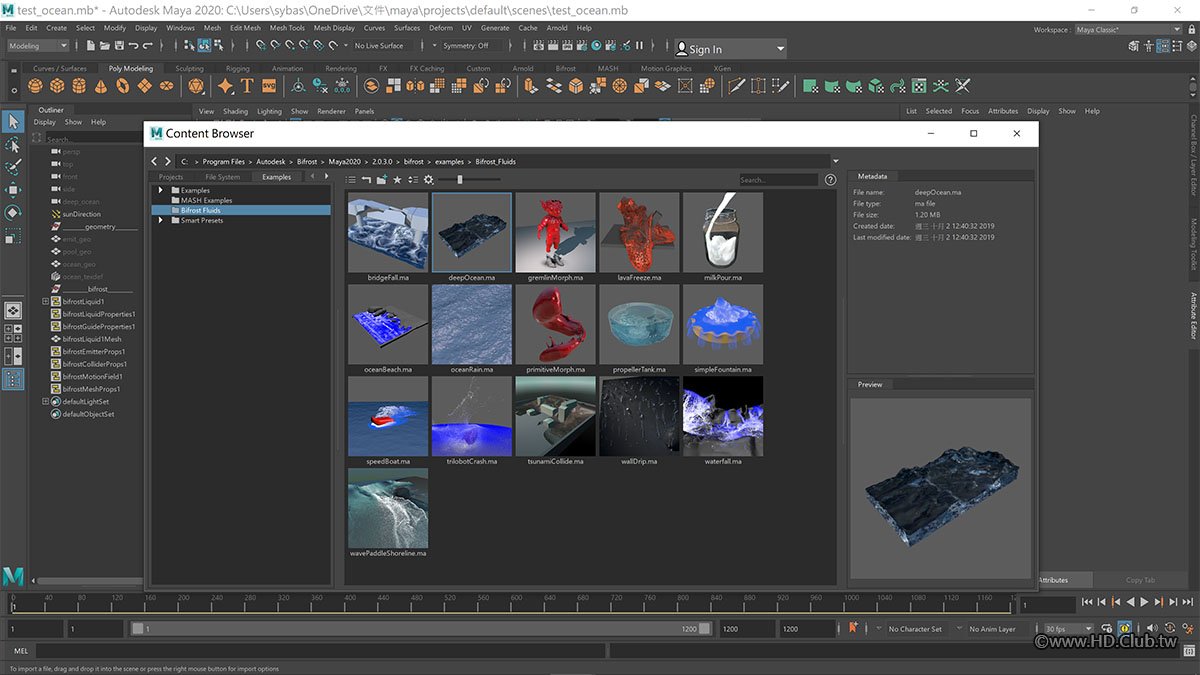1200x675 pixels.
Task: Click the save scene icon
Action: click(x=119, y=46)
